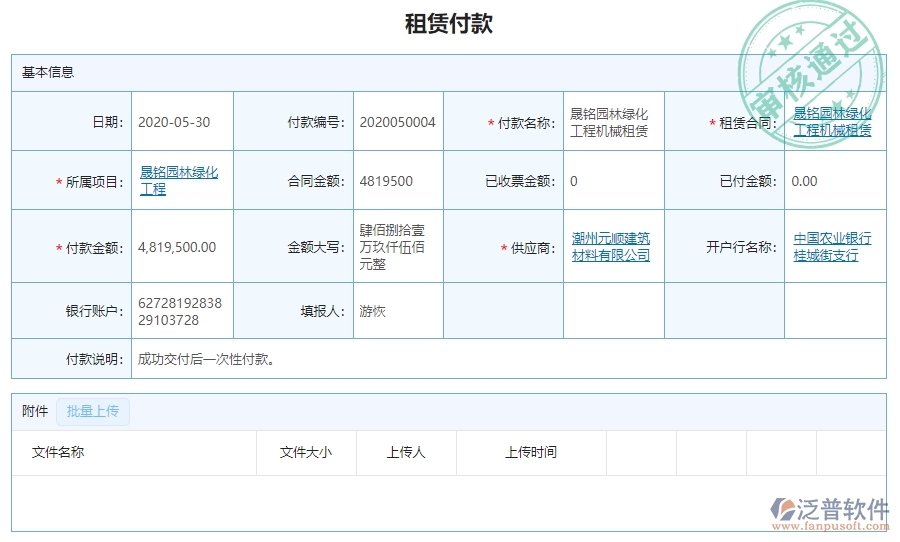Viewport: 900px width, 542px height.
Task: Click the 付款金额 field 4,819,500.00
Action: 177,247
